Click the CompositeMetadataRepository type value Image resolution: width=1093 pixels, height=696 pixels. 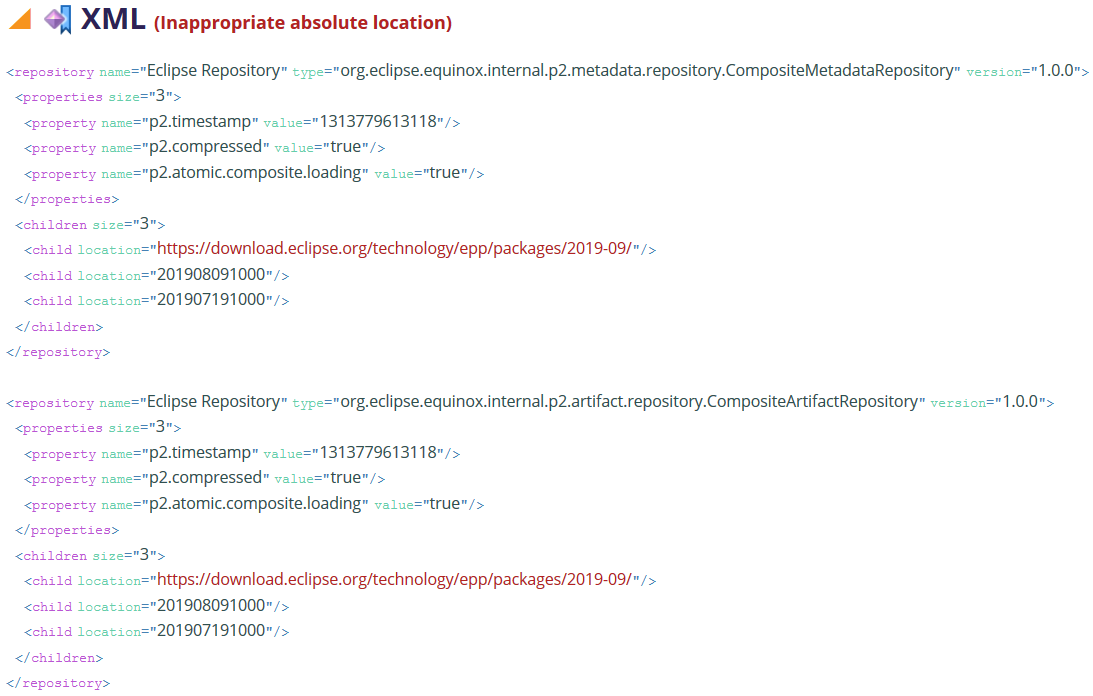coord(646,71)
